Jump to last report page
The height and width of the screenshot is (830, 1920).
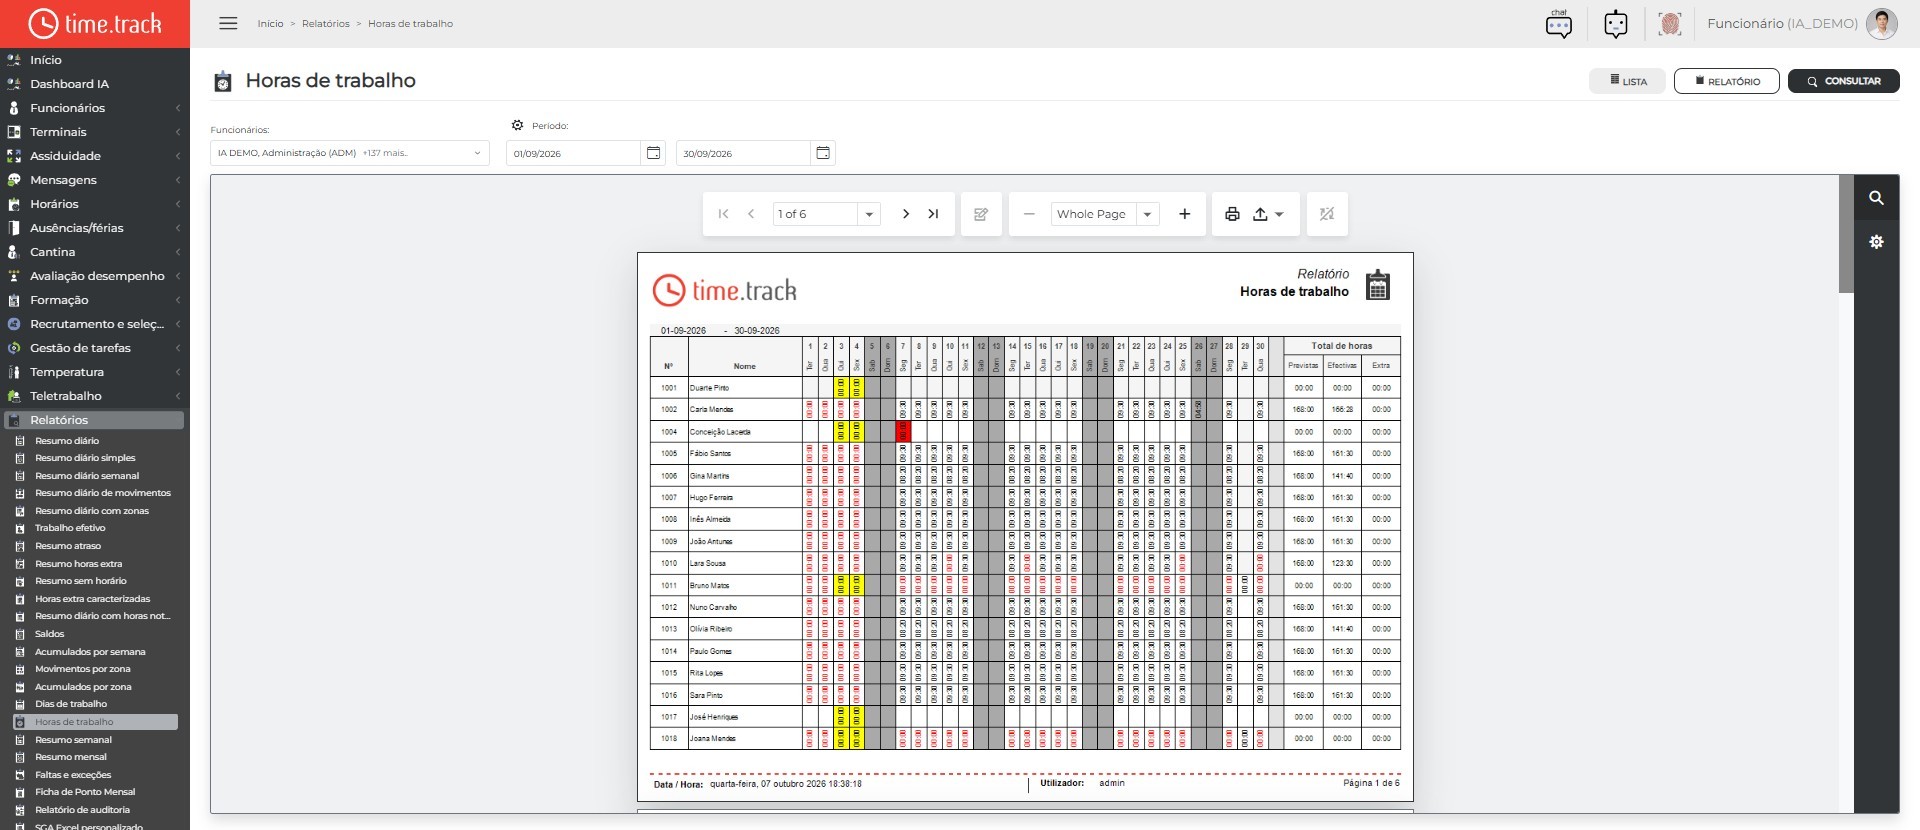coord(933,214)
